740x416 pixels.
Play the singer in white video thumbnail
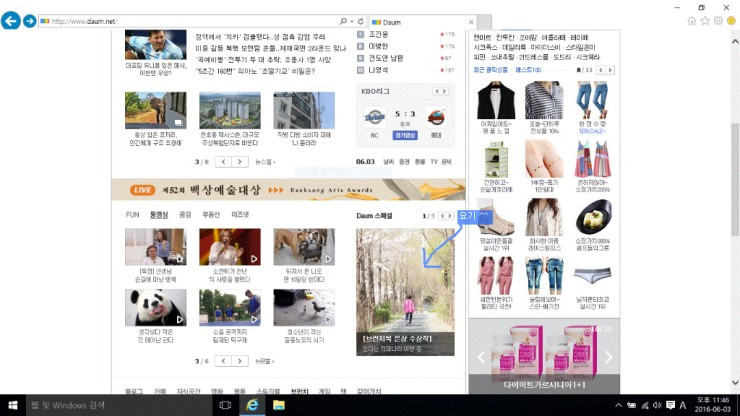pyautogui.click(x=230, y=247)
